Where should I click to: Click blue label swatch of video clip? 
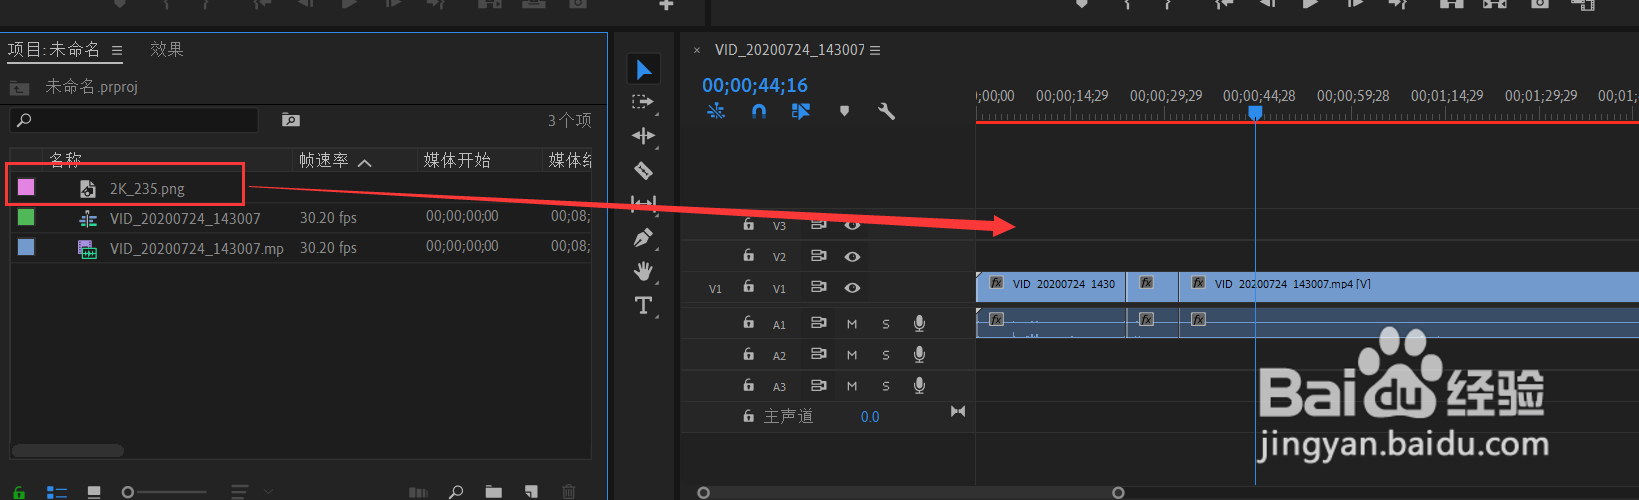pyautogui.click(x=26, y=247)
